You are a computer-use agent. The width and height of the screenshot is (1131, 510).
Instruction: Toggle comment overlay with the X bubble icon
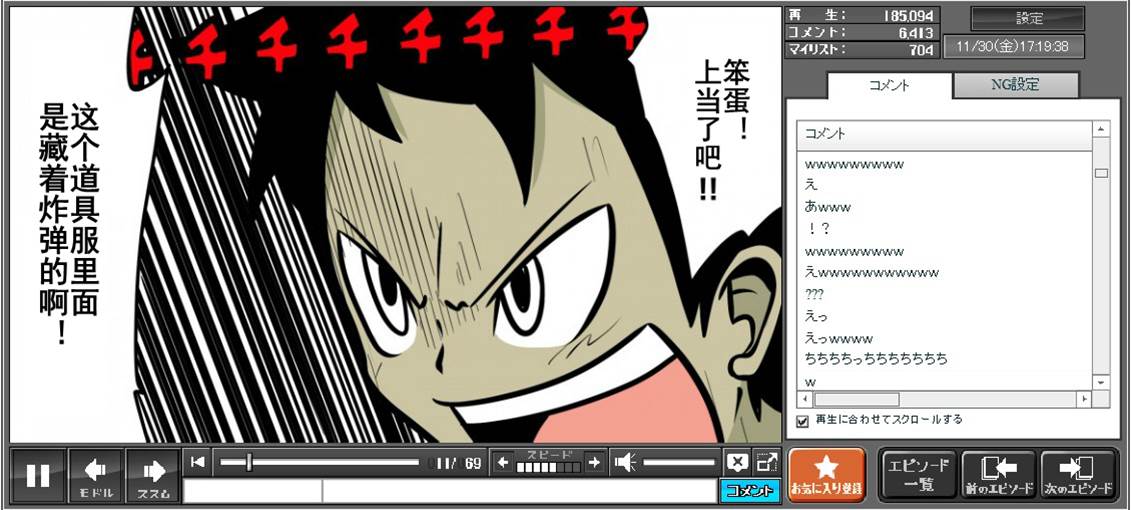737,462
